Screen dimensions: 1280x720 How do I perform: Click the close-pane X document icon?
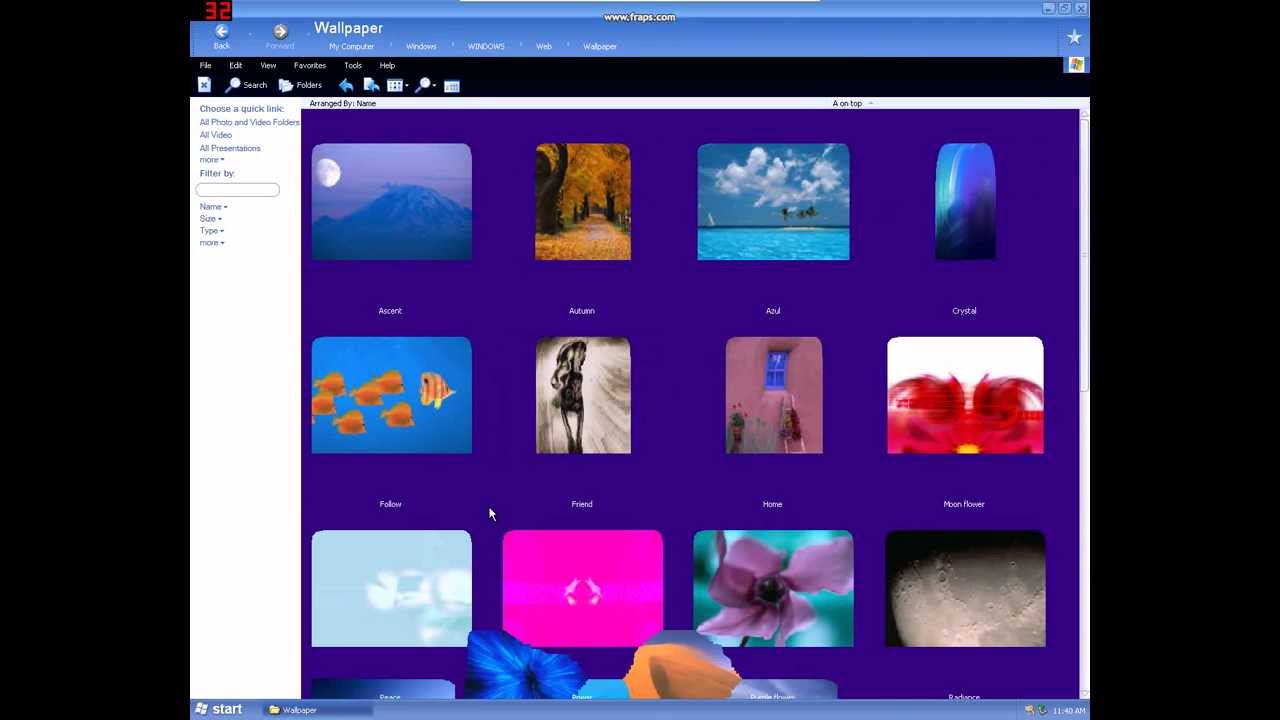pos(204,85)
